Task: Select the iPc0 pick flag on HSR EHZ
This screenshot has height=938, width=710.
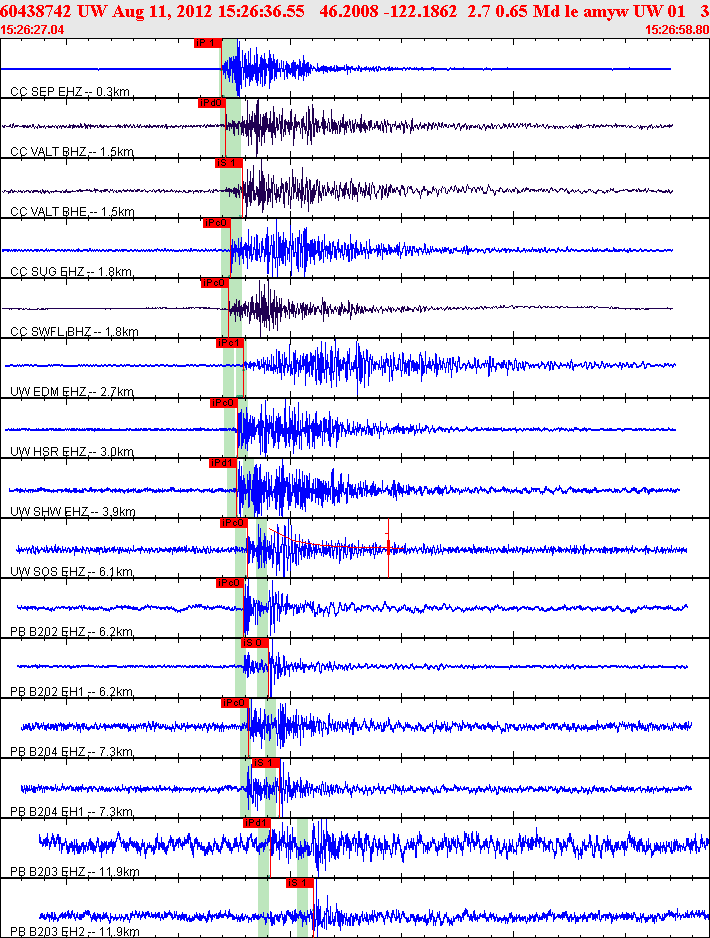Action: click(x=224, y=403)
